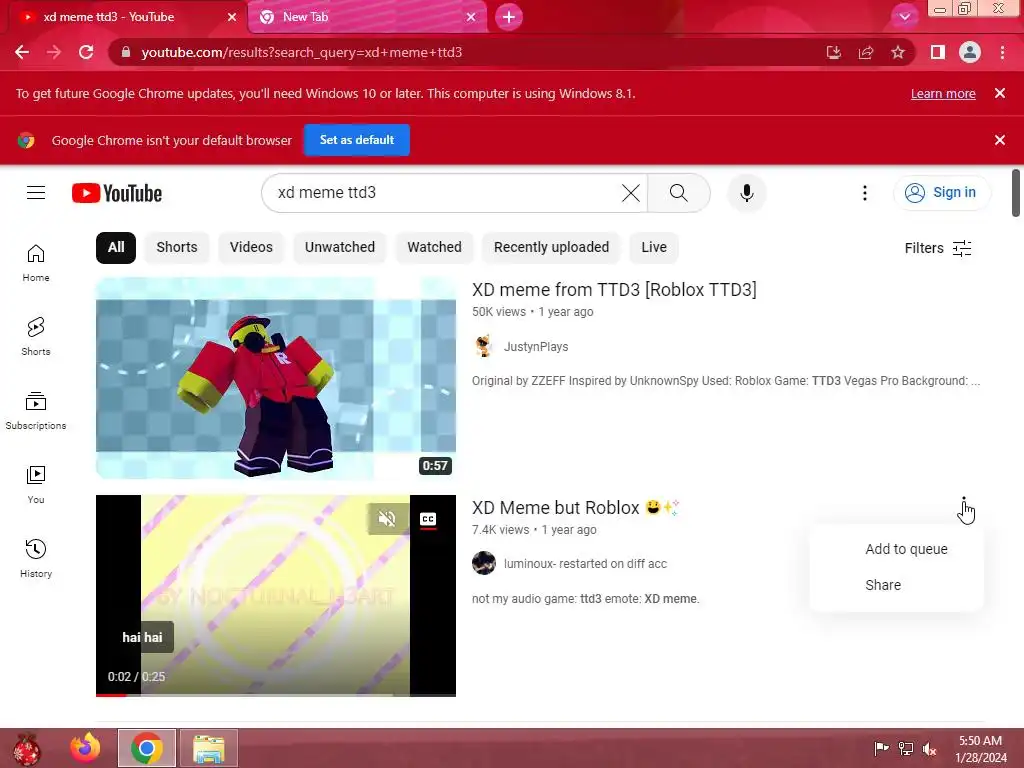Click the muted volume tray icon
Image resolution: width=1024 pixels, height=768 pixels.
point(930,749)
